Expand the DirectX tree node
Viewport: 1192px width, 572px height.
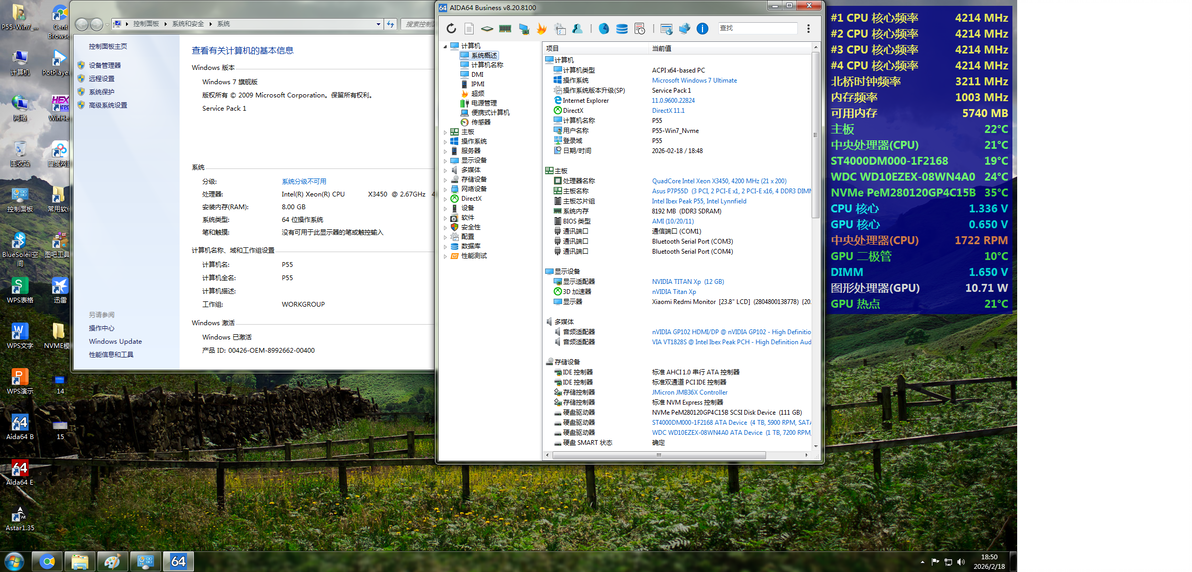(445, 199)
